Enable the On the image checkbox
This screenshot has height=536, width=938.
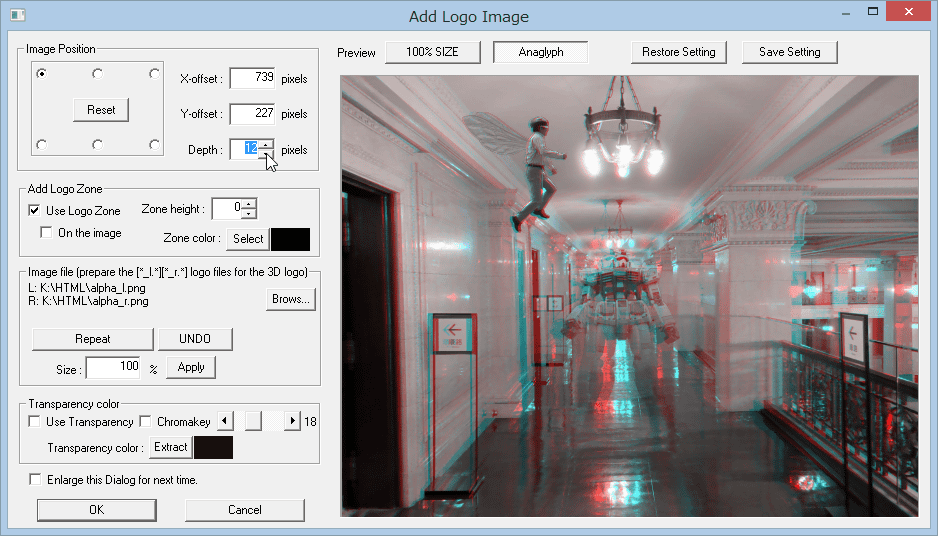[x=46, y=232]
